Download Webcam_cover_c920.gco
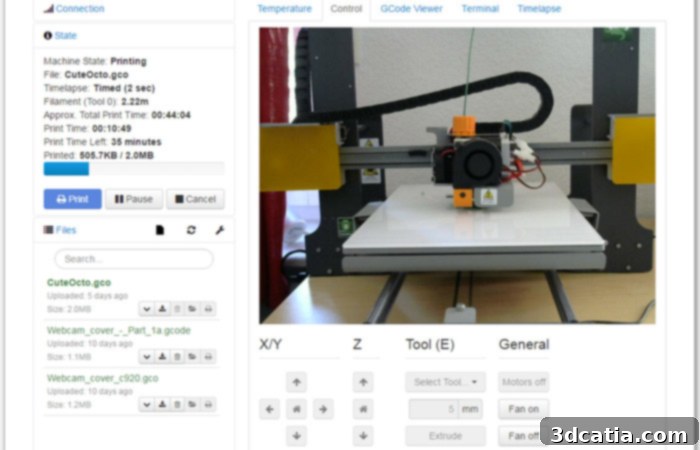This screenshot has height=450, width=700. tap(162, 404)
